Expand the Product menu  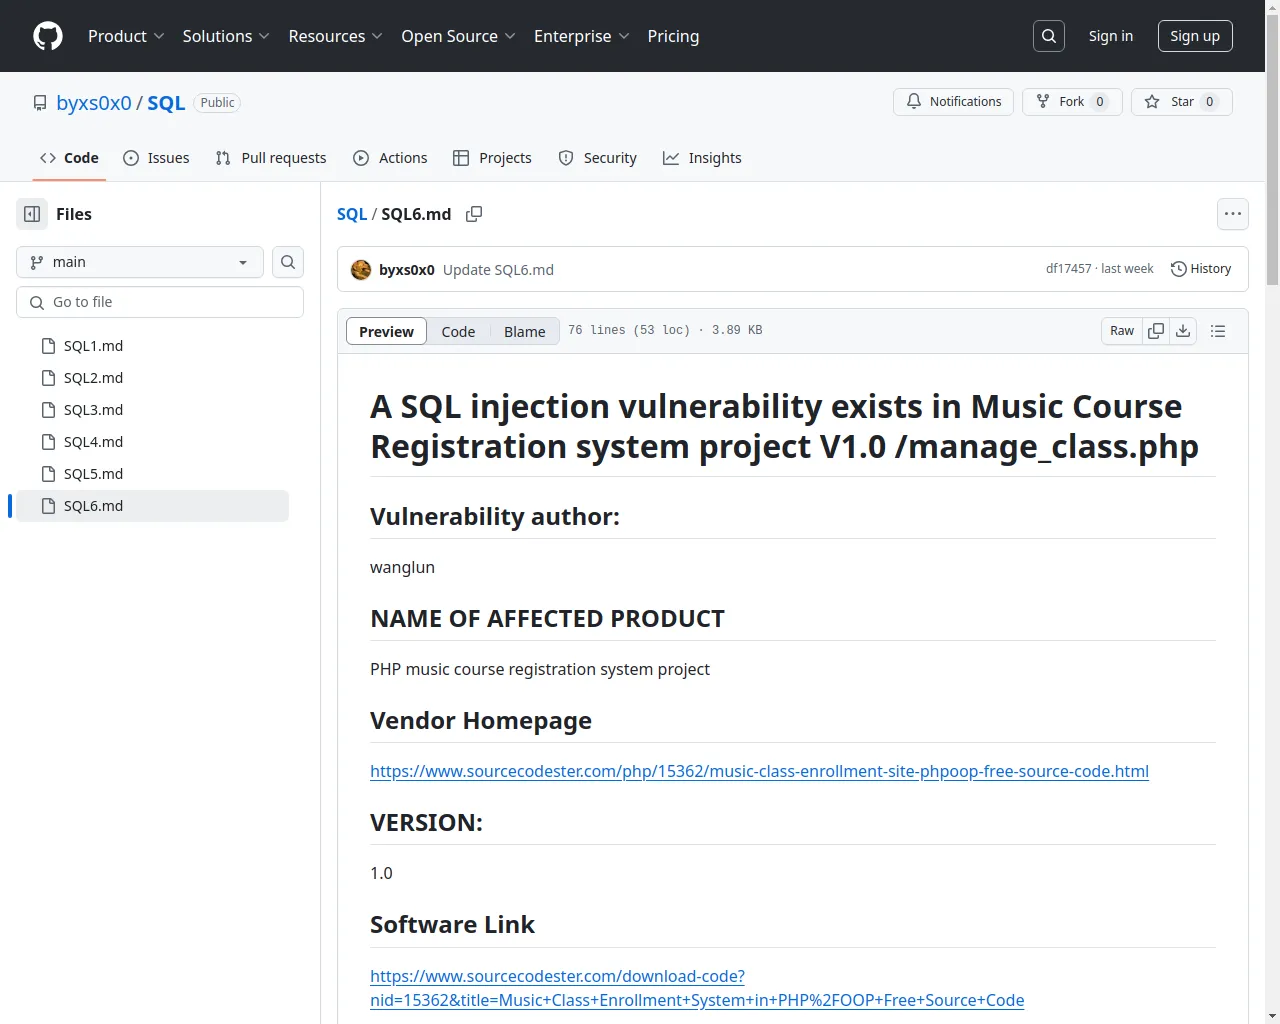126,36
